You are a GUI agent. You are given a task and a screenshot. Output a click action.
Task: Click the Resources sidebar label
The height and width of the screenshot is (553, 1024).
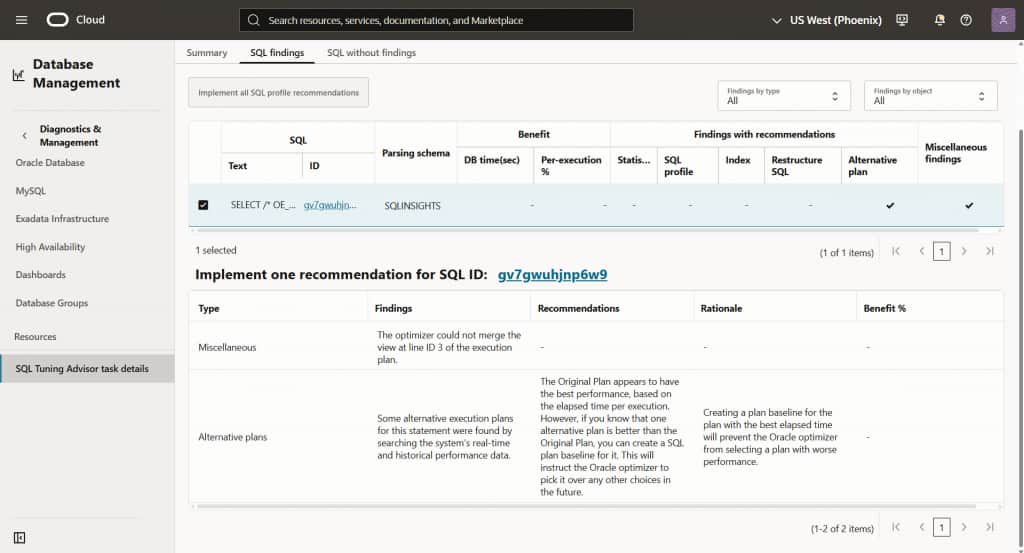point(35,336)
